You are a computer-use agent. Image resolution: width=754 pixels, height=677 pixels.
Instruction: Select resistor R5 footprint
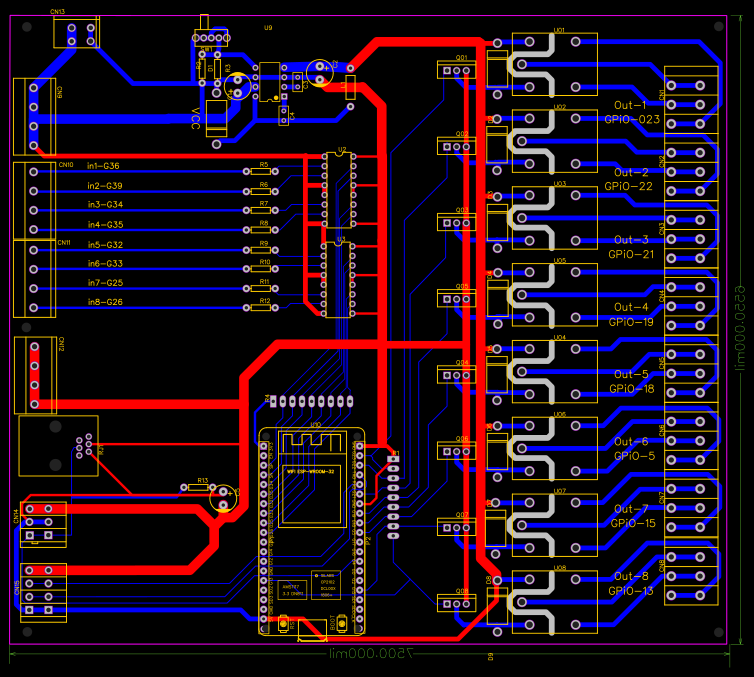coord(261,171)
